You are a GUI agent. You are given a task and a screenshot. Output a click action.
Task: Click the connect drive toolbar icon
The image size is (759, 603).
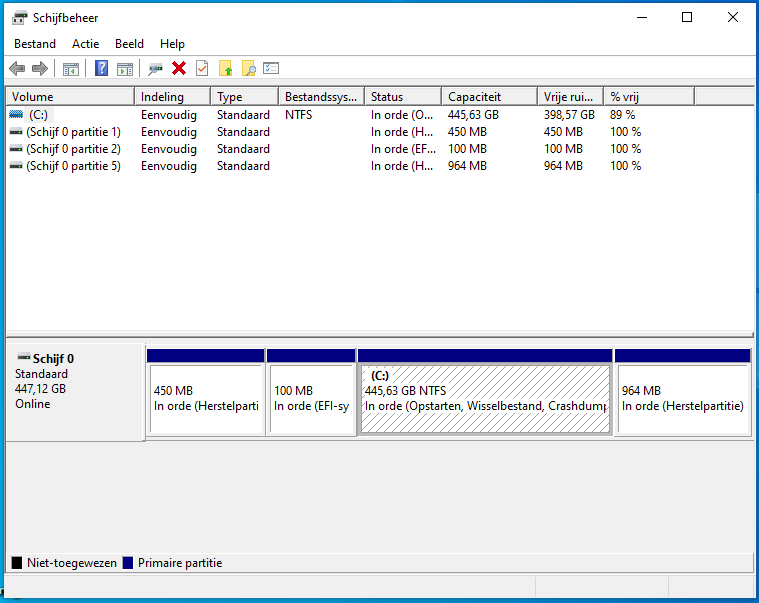[155, 68]
